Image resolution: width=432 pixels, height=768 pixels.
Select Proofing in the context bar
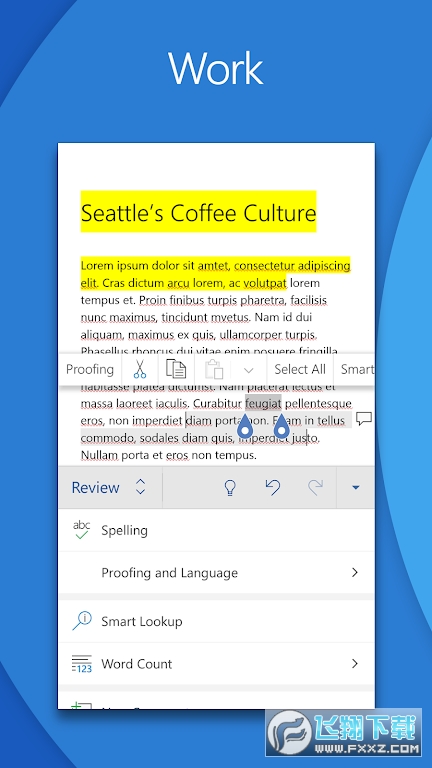[x=90, y=369]
